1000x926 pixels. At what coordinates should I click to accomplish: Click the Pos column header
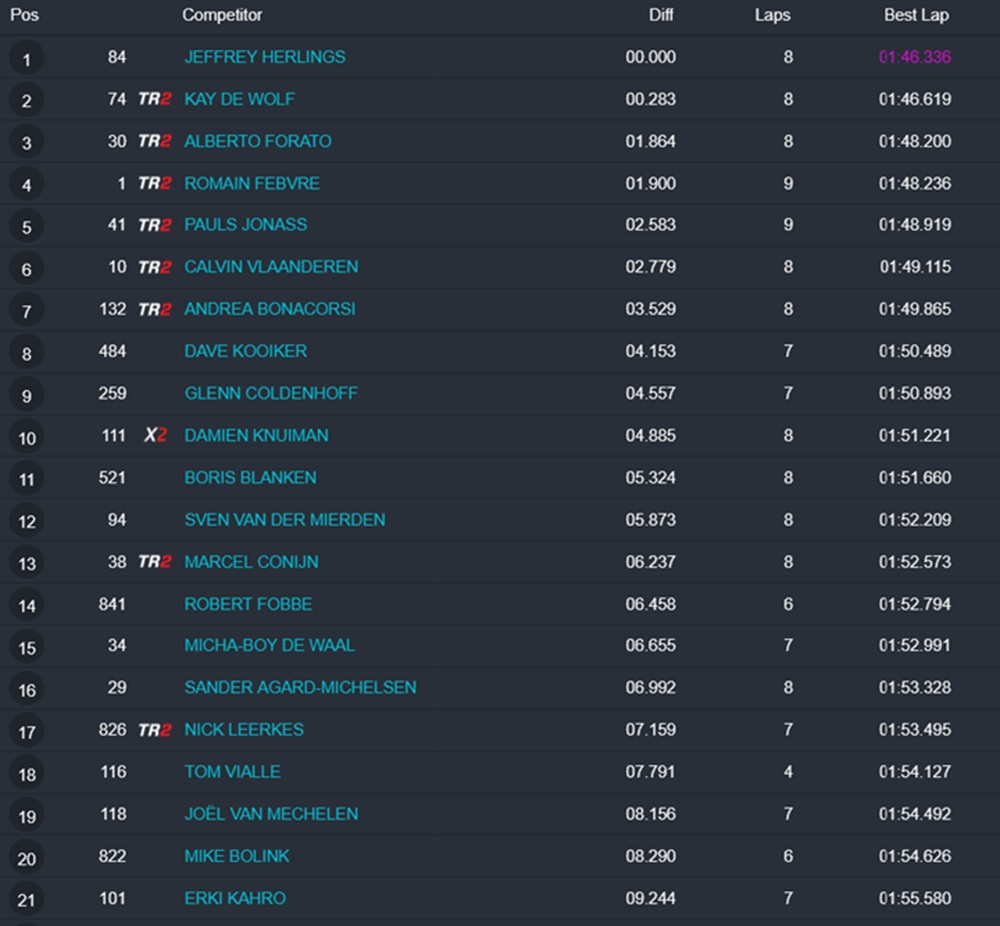(24, 15)
